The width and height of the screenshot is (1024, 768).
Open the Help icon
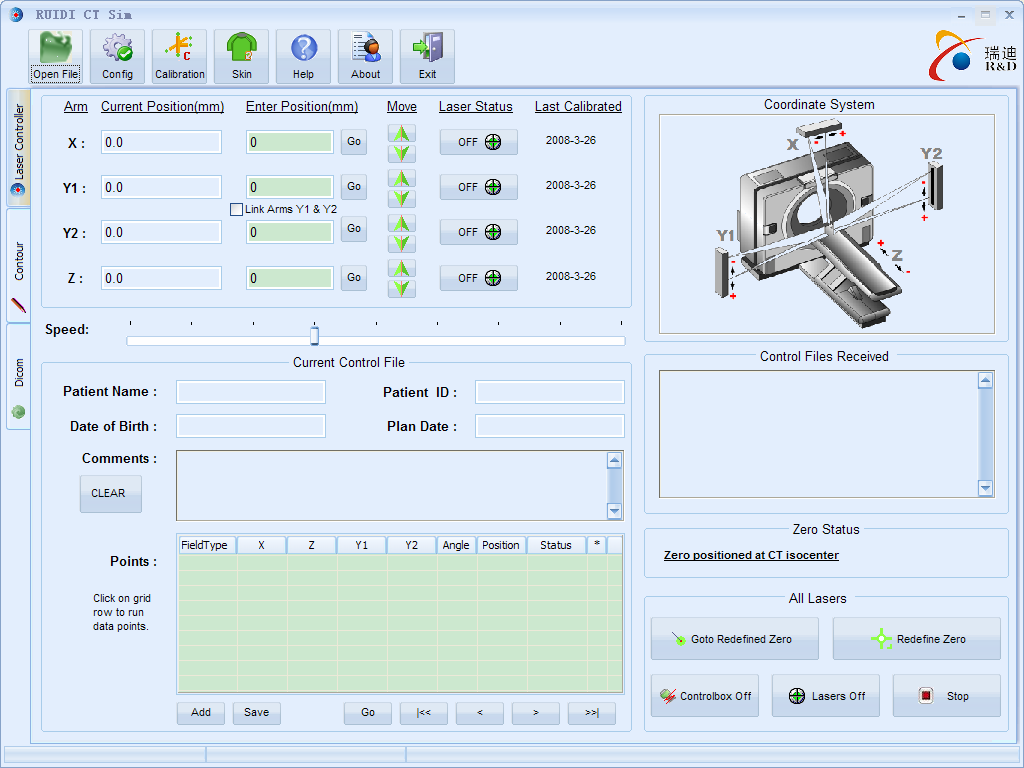(303, 56)
